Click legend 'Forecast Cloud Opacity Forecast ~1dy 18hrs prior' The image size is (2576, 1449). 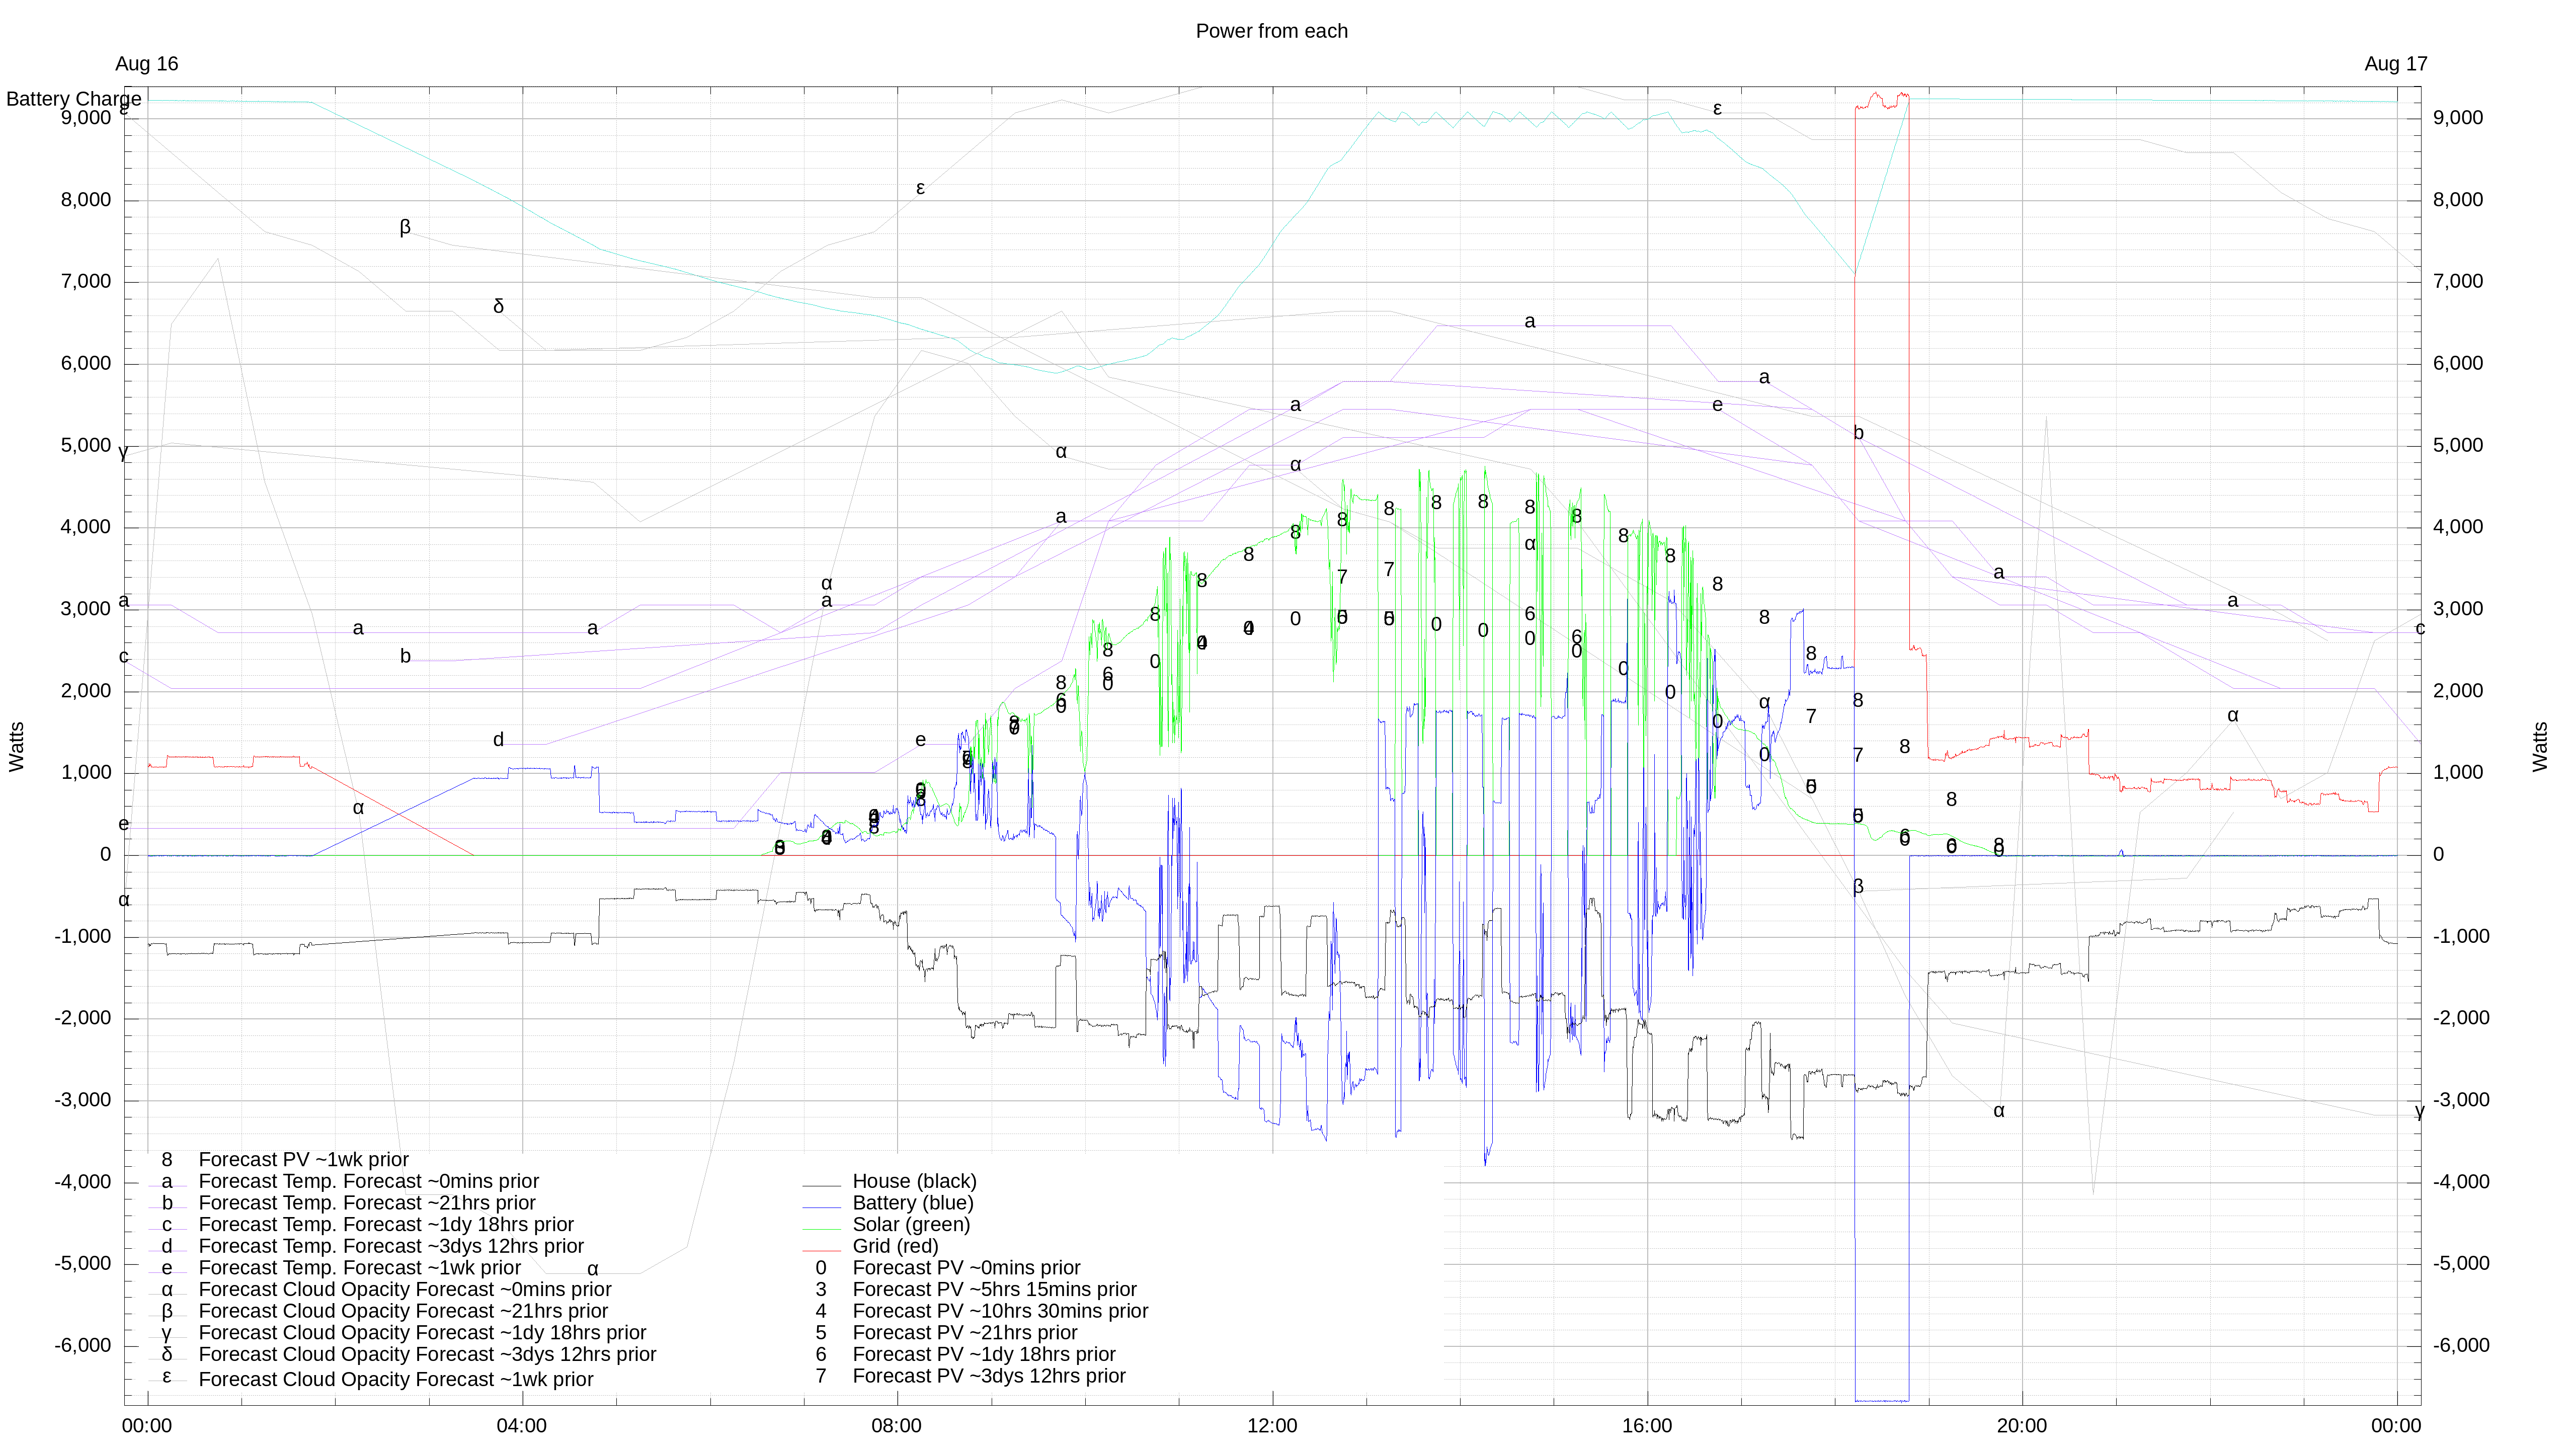pos(422,1333)
